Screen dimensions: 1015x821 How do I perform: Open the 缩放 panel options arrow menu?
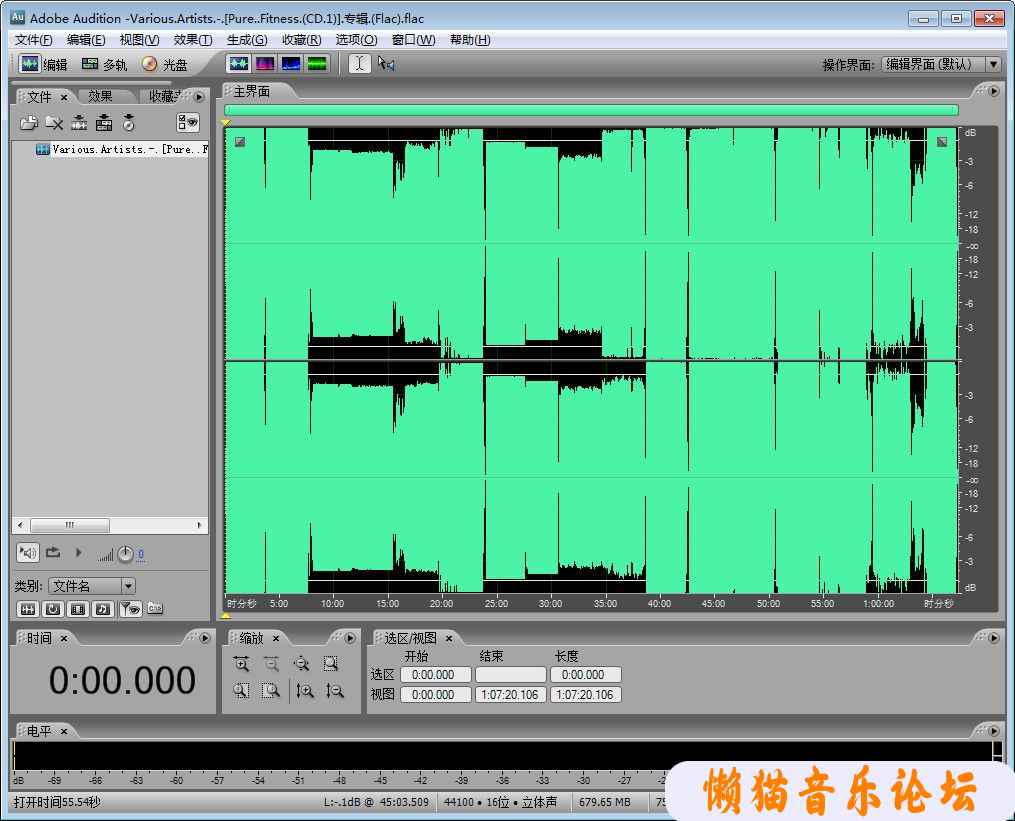tap(350, 638)
